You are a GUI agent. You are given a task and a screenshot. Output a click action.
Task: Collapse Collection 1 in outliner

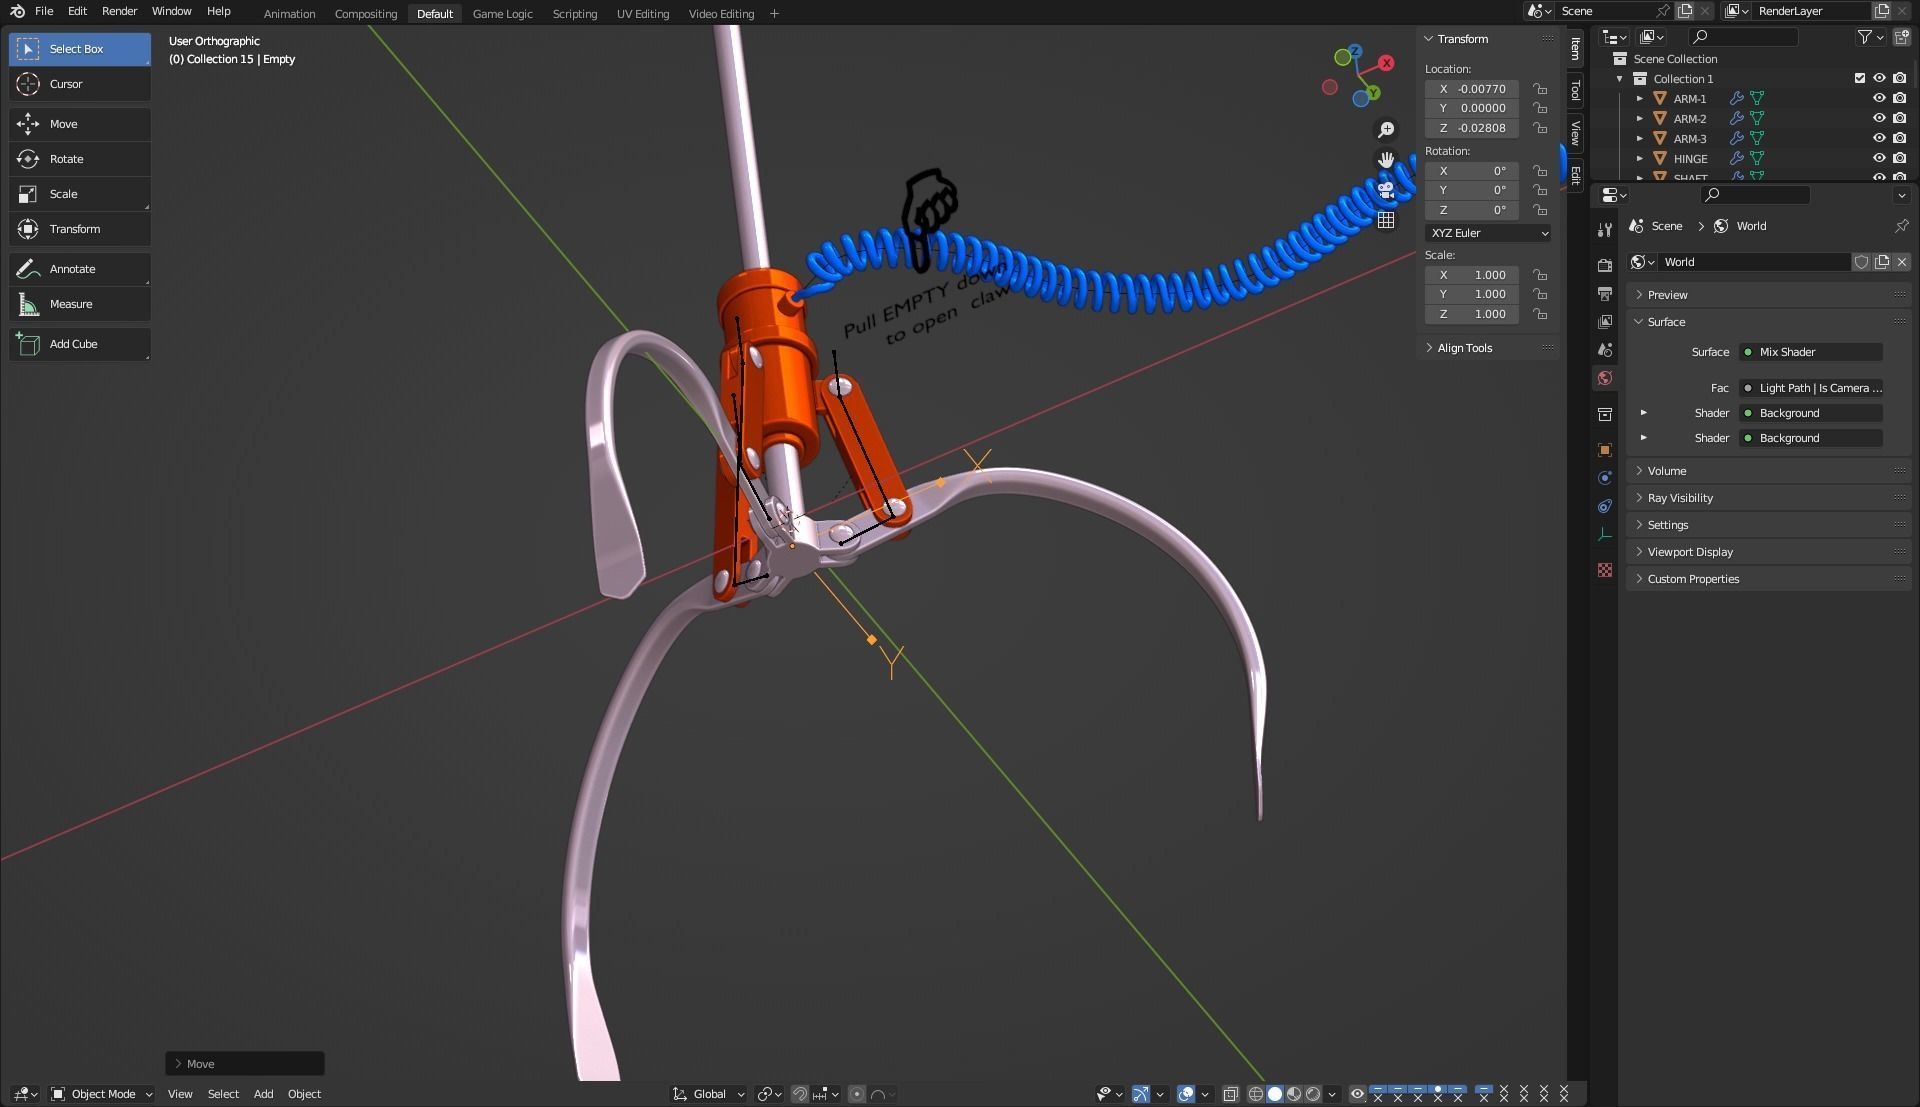point(1620,79)
